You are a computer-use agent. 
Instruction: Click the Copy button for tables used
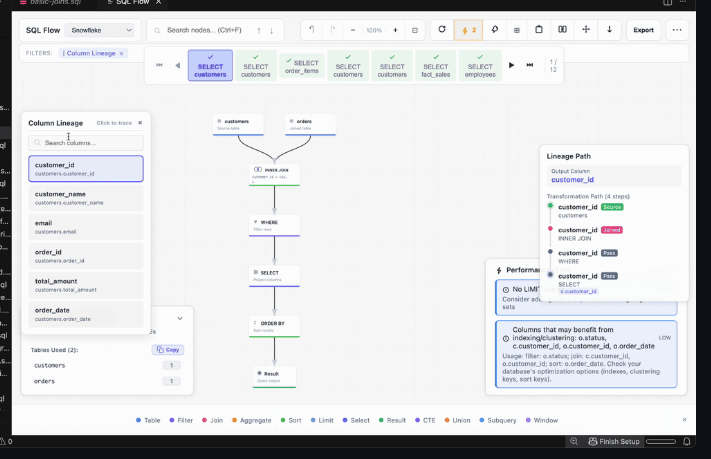pos(166,350)
